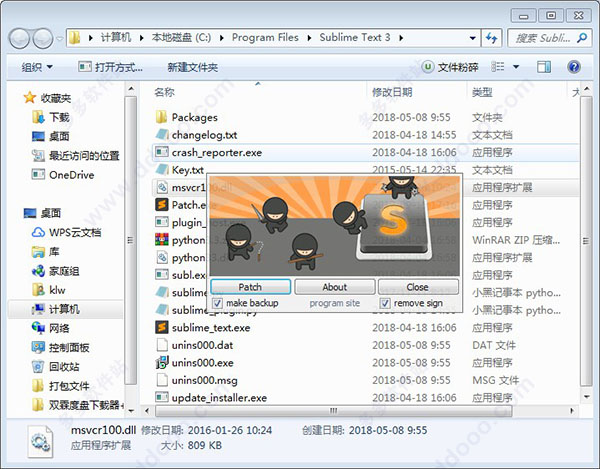The height and width of the screenshot is (469, 600).
Task: Click the horizontal scrollbar of file list
Action: coord(334,411)
